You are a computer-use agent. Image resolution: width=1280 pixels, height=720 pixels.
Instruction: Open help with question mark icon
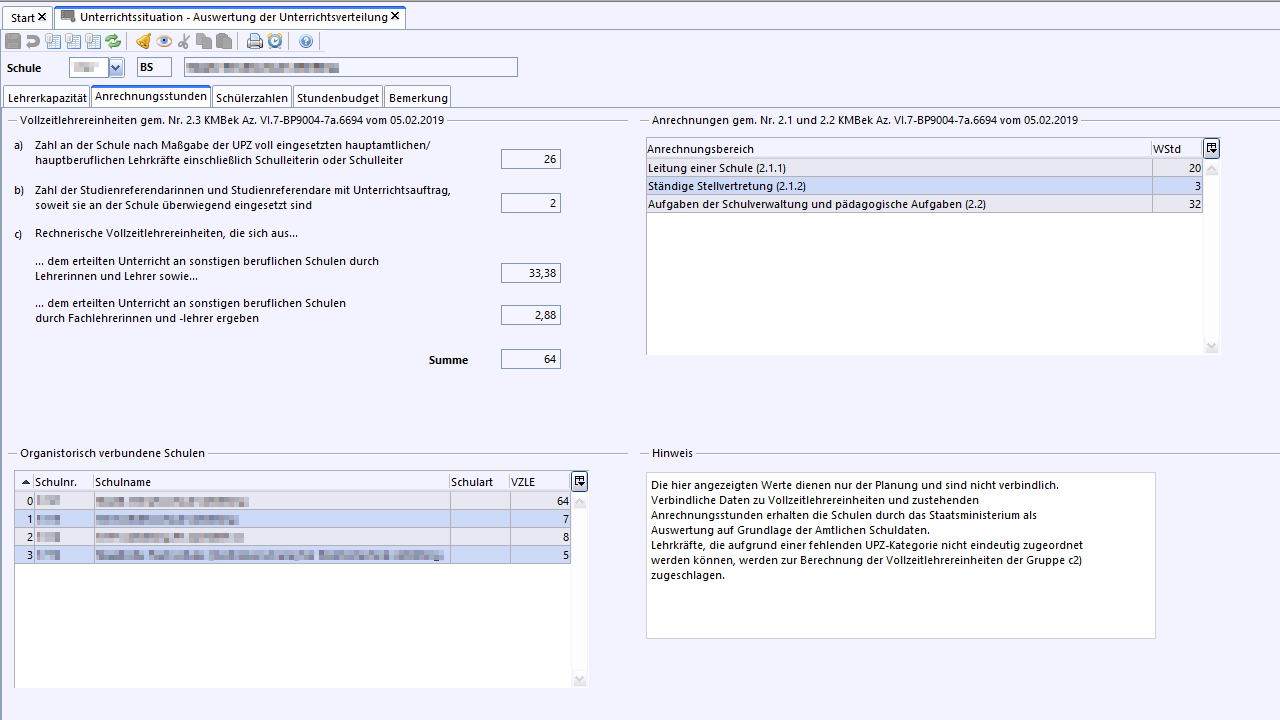[x=306, y=41]
